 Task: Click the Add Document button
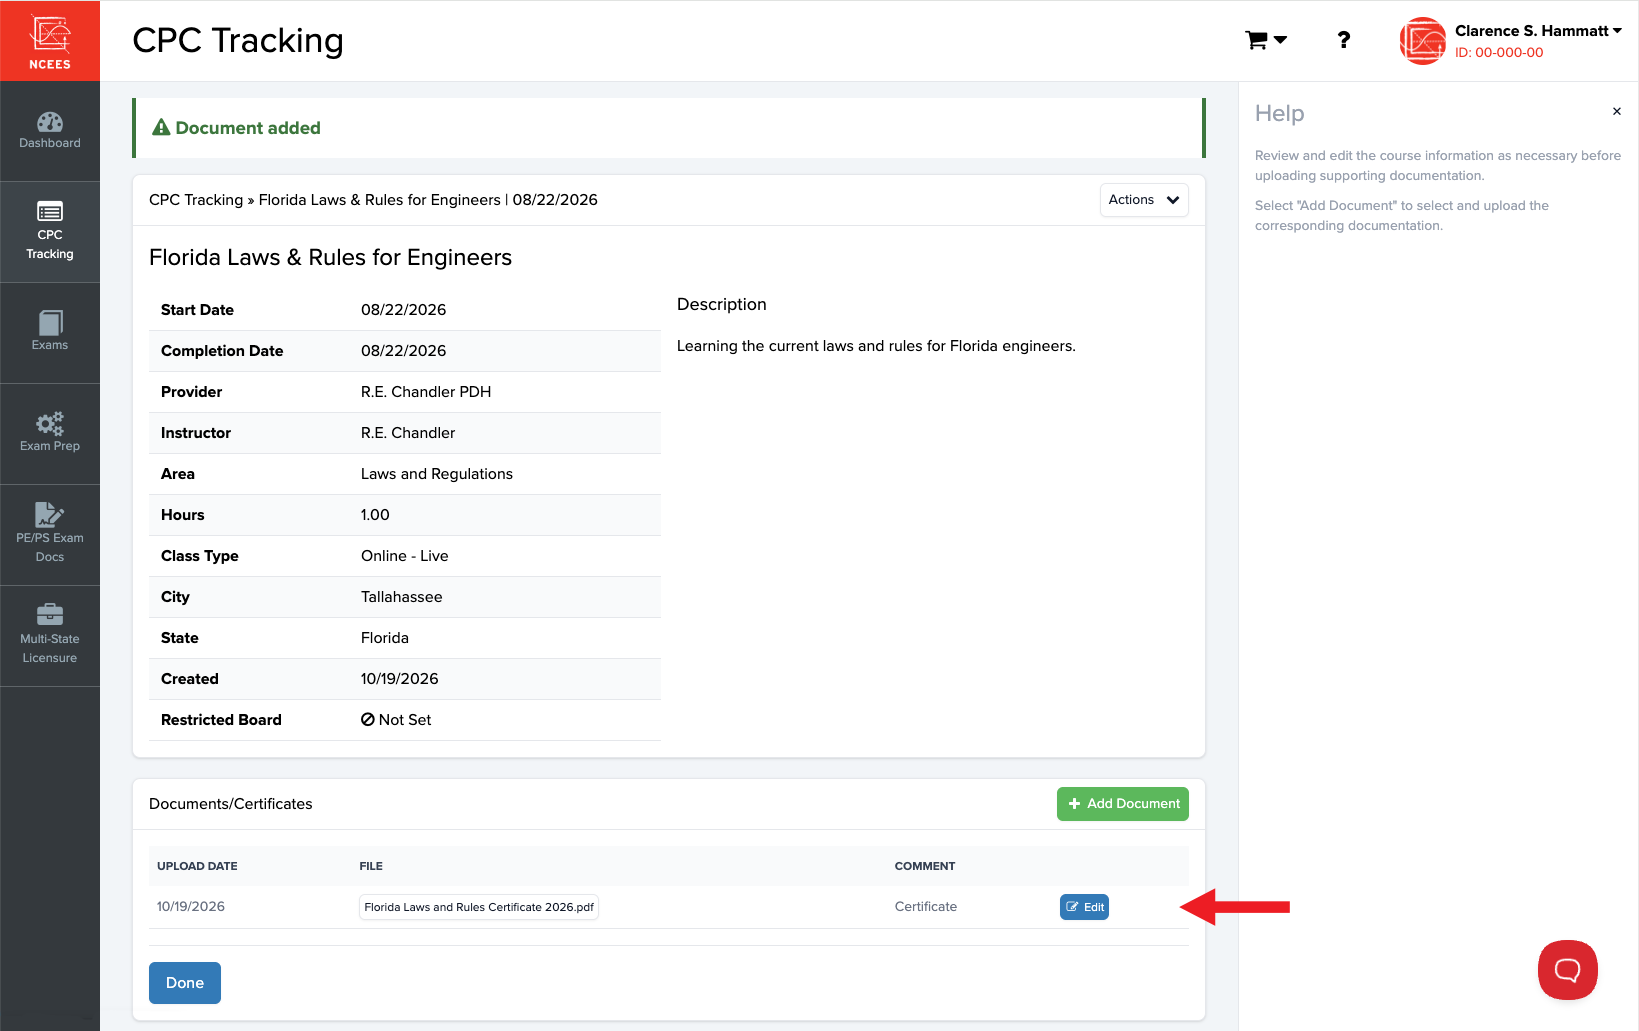[1123, 804]
